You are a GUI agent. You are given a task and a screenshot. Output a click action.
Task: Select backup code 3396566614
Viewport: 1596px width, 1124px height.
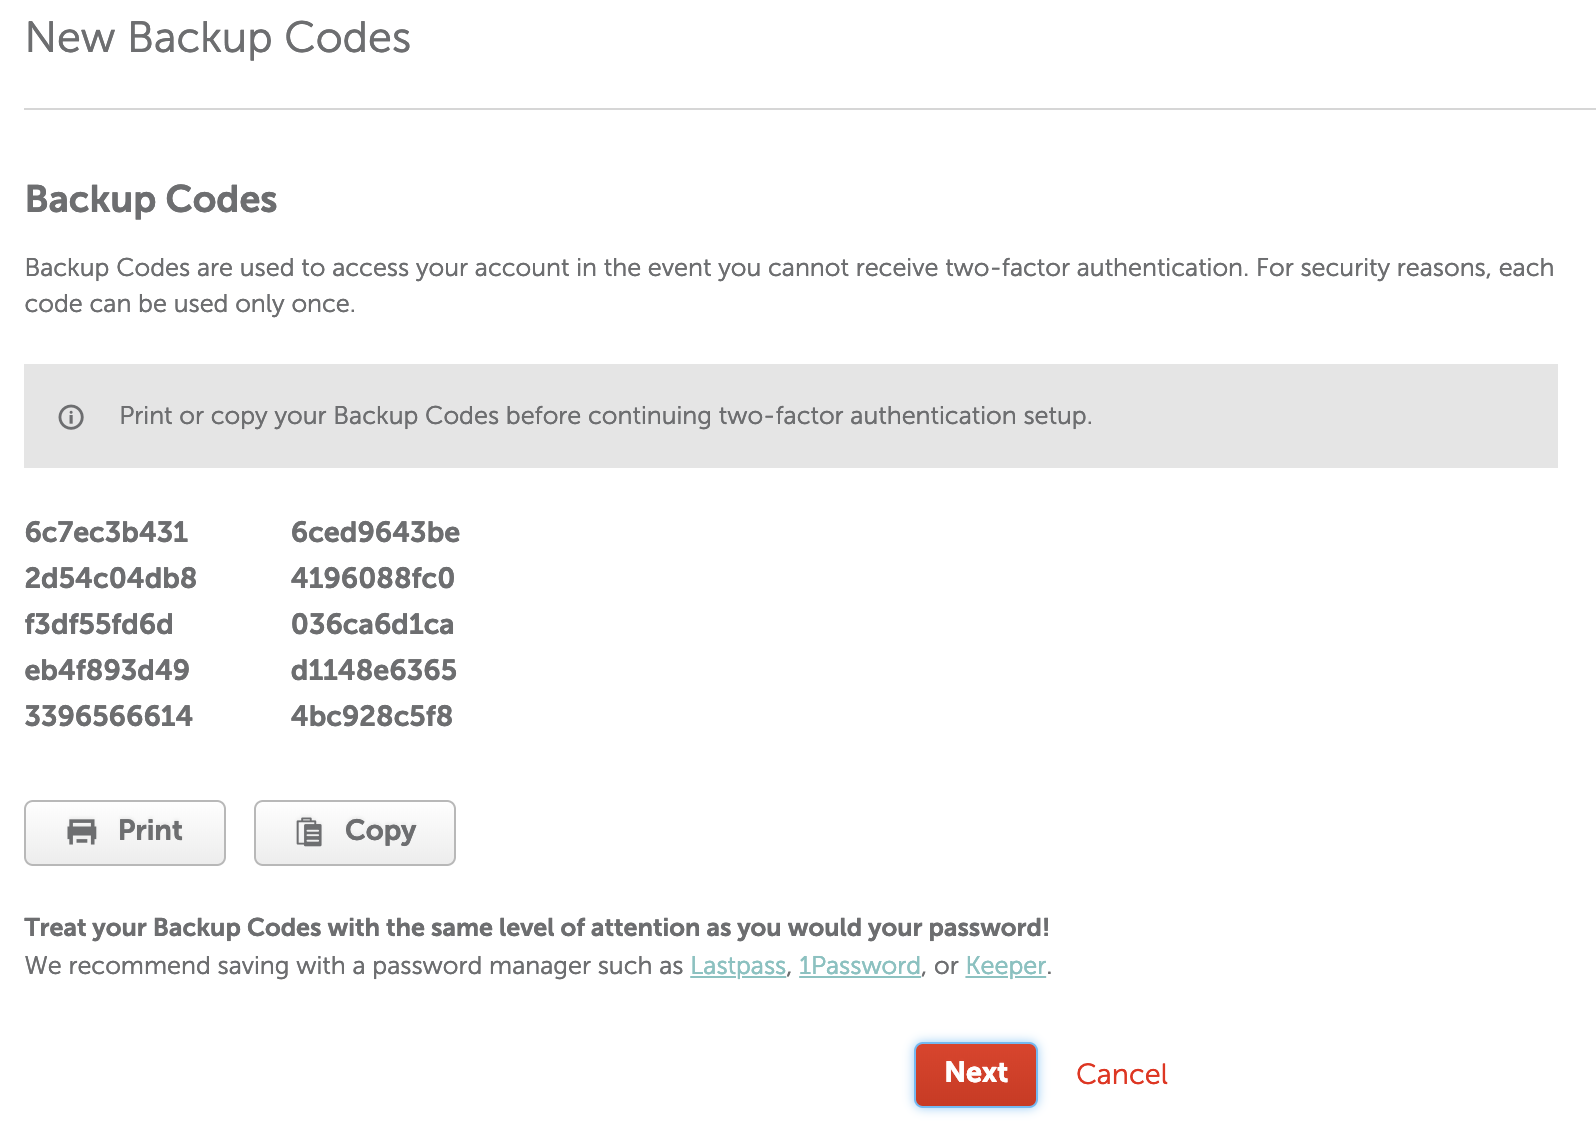pyautogui.click(x=109, y=716)
